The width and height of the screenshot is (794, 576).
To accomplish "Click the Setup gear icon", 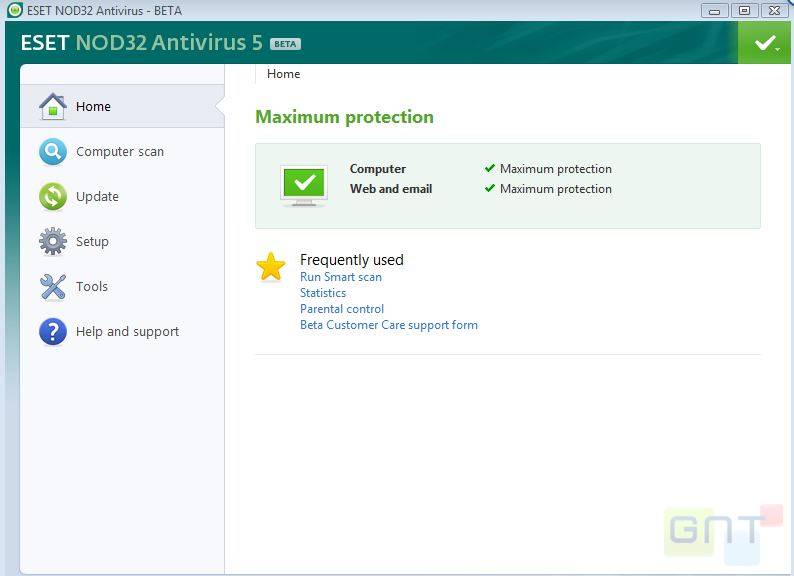I will (x=52, y=241).
